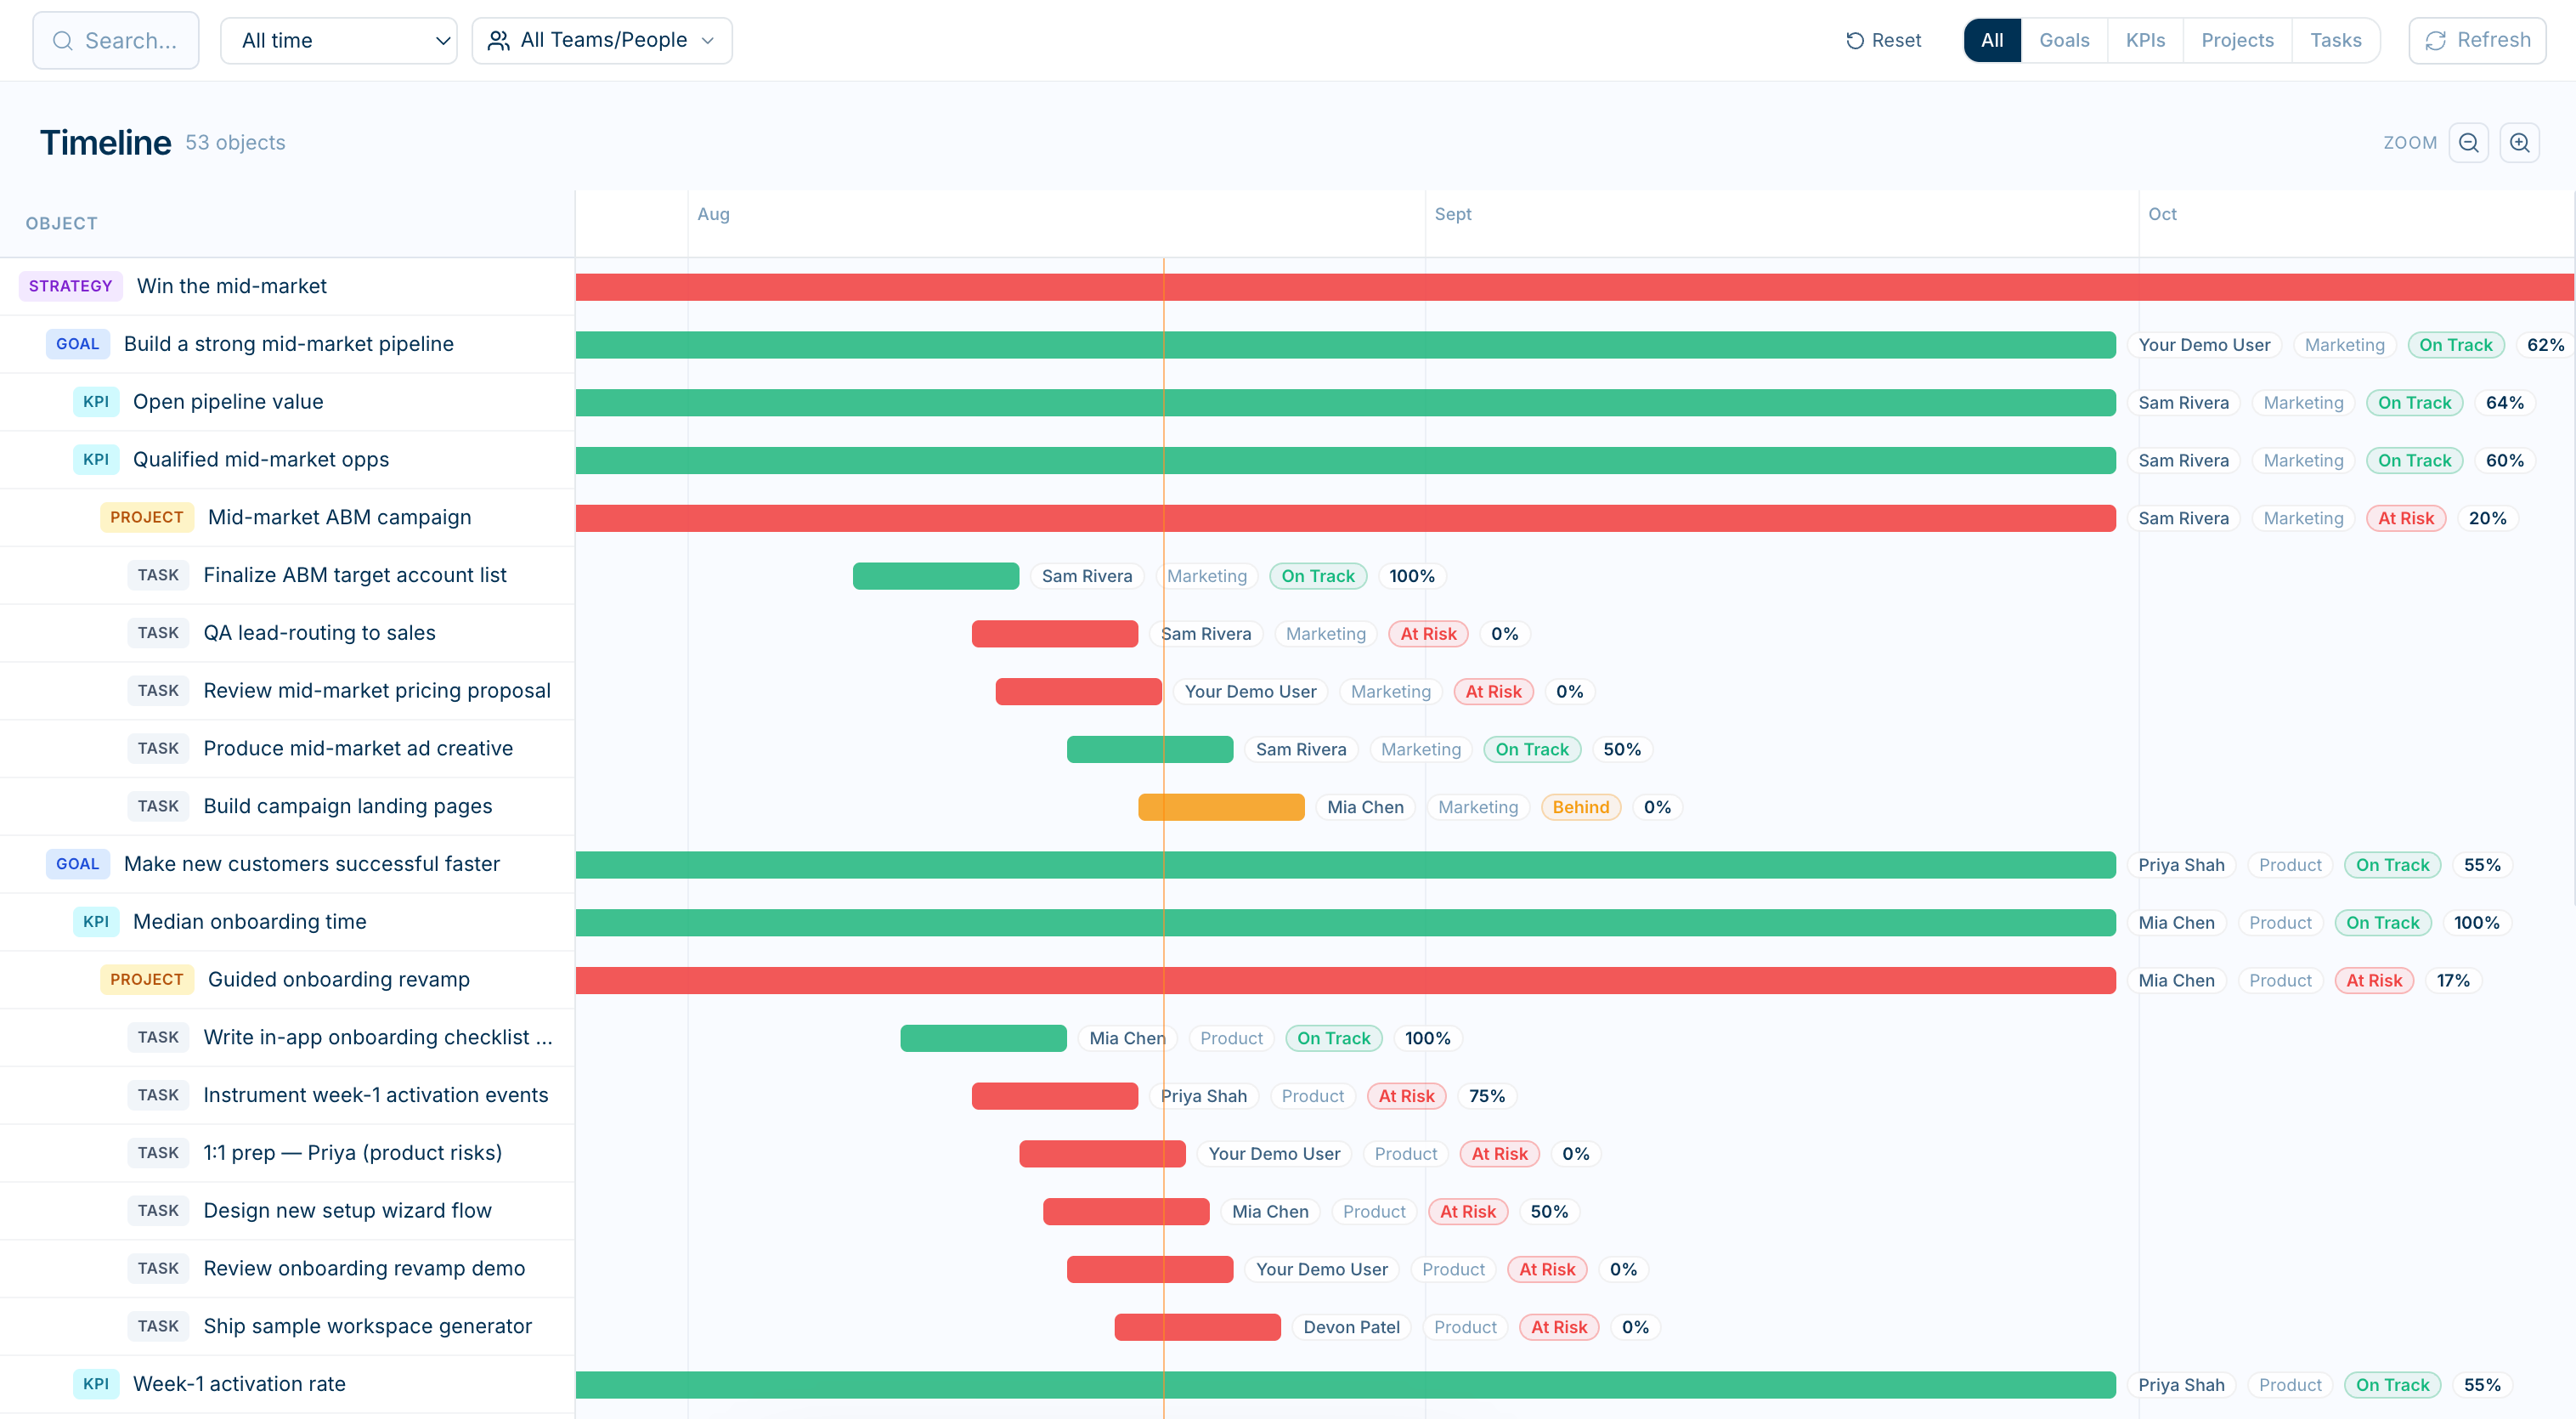Image resolution: width=2576 pixels, height=1419 pixels.
Task: Click the people icon in team filter
Action: pyautogui.click(x=498, y=41)
